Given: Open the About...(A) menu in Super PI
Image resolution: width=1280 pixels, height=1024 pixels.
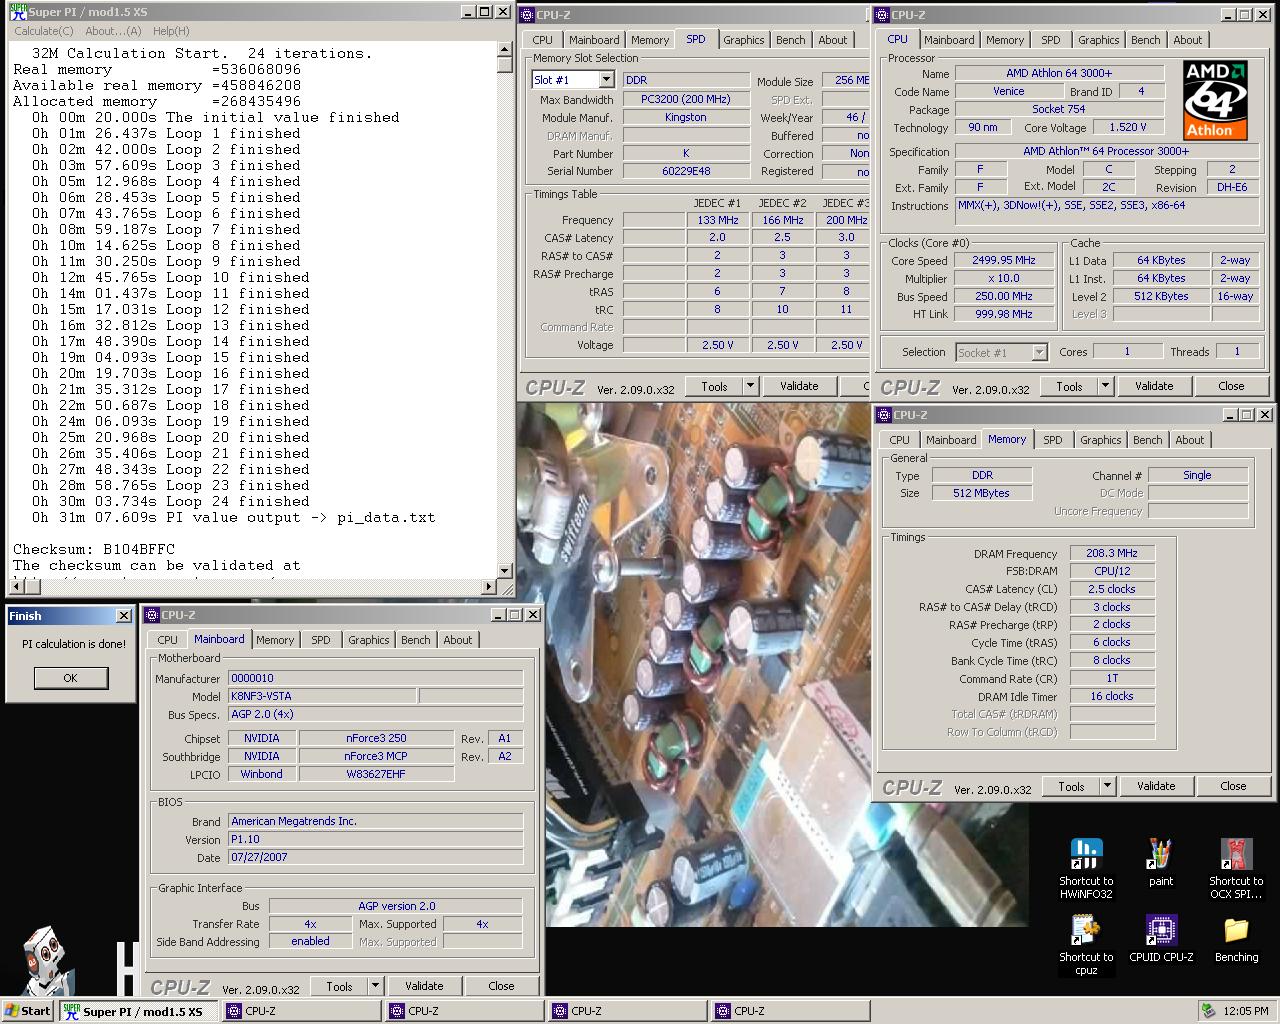Looking at the screenshot, I should [113, 31].
